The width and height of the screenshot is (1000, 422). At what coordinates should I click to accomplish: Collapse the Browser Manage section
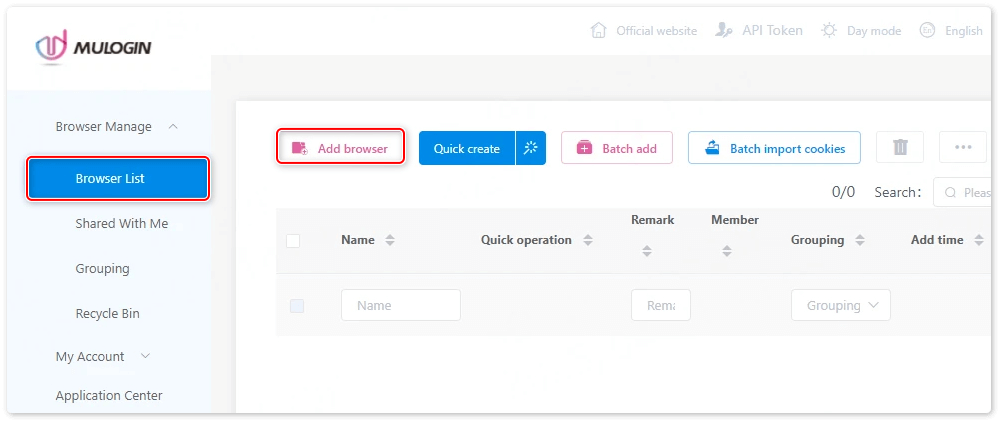[x=173, y=127]
